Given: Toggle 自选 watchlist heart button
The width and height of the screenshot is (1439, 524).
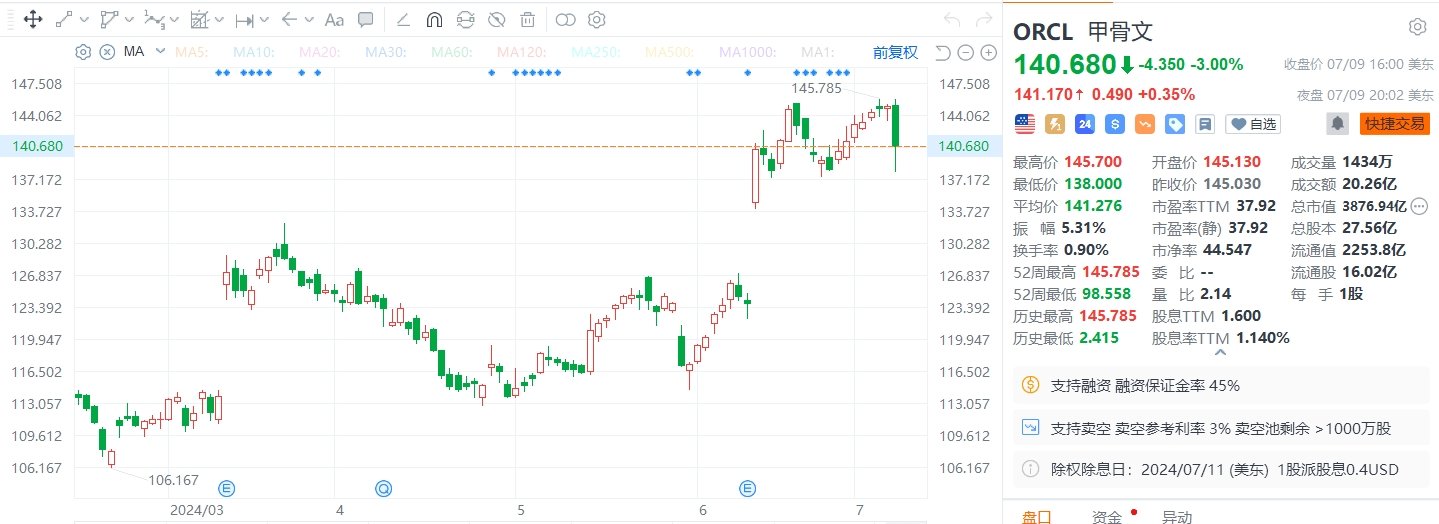Looking at the screenshot, I should 1253,124.
